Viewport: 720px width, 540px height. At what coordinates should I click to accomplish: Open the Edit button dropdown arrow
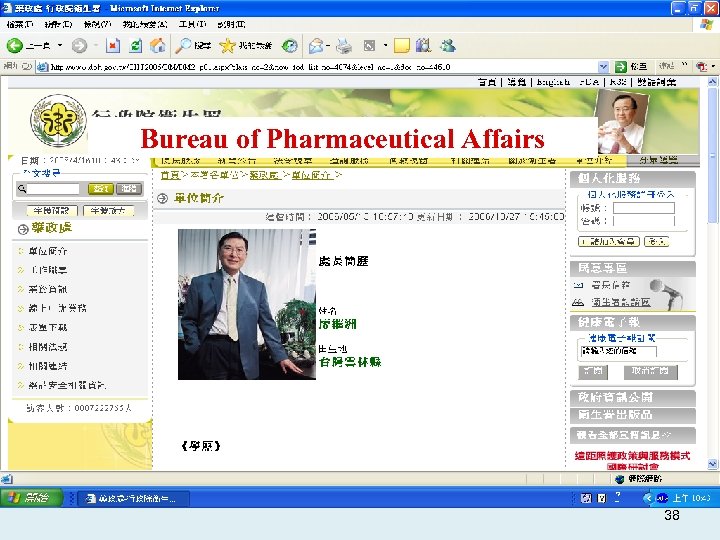pos(385,45)
